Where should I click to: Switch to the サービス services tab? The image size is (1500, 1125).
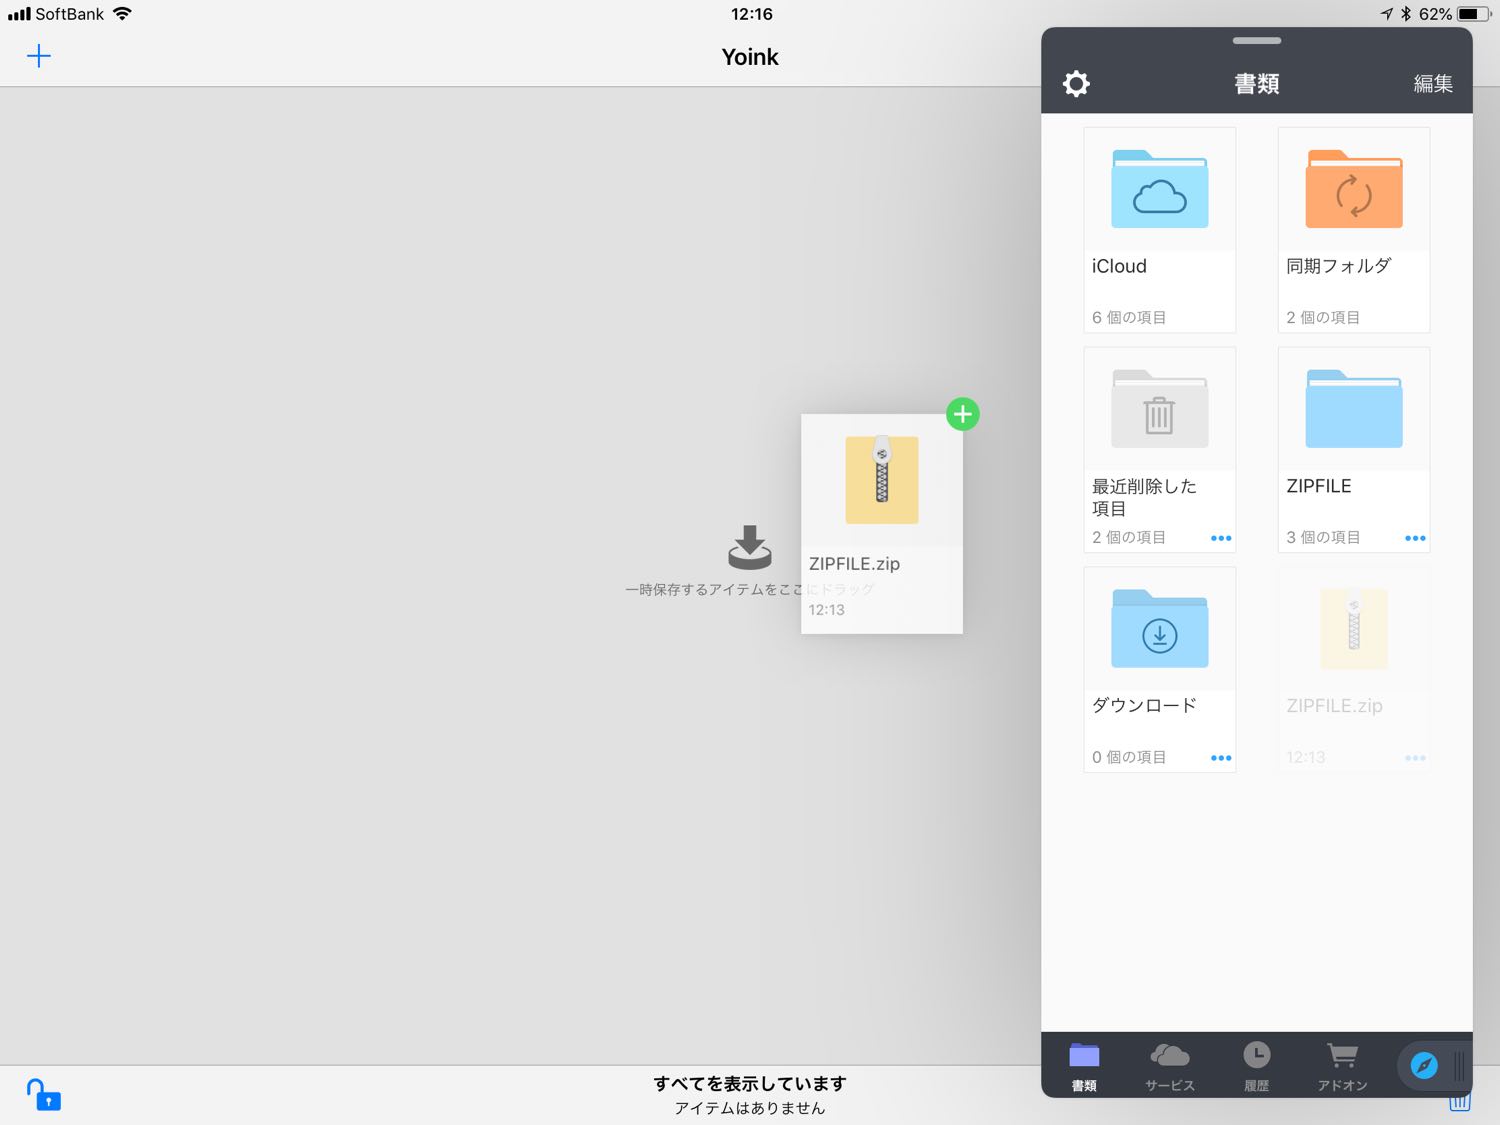(1170, 1066)
